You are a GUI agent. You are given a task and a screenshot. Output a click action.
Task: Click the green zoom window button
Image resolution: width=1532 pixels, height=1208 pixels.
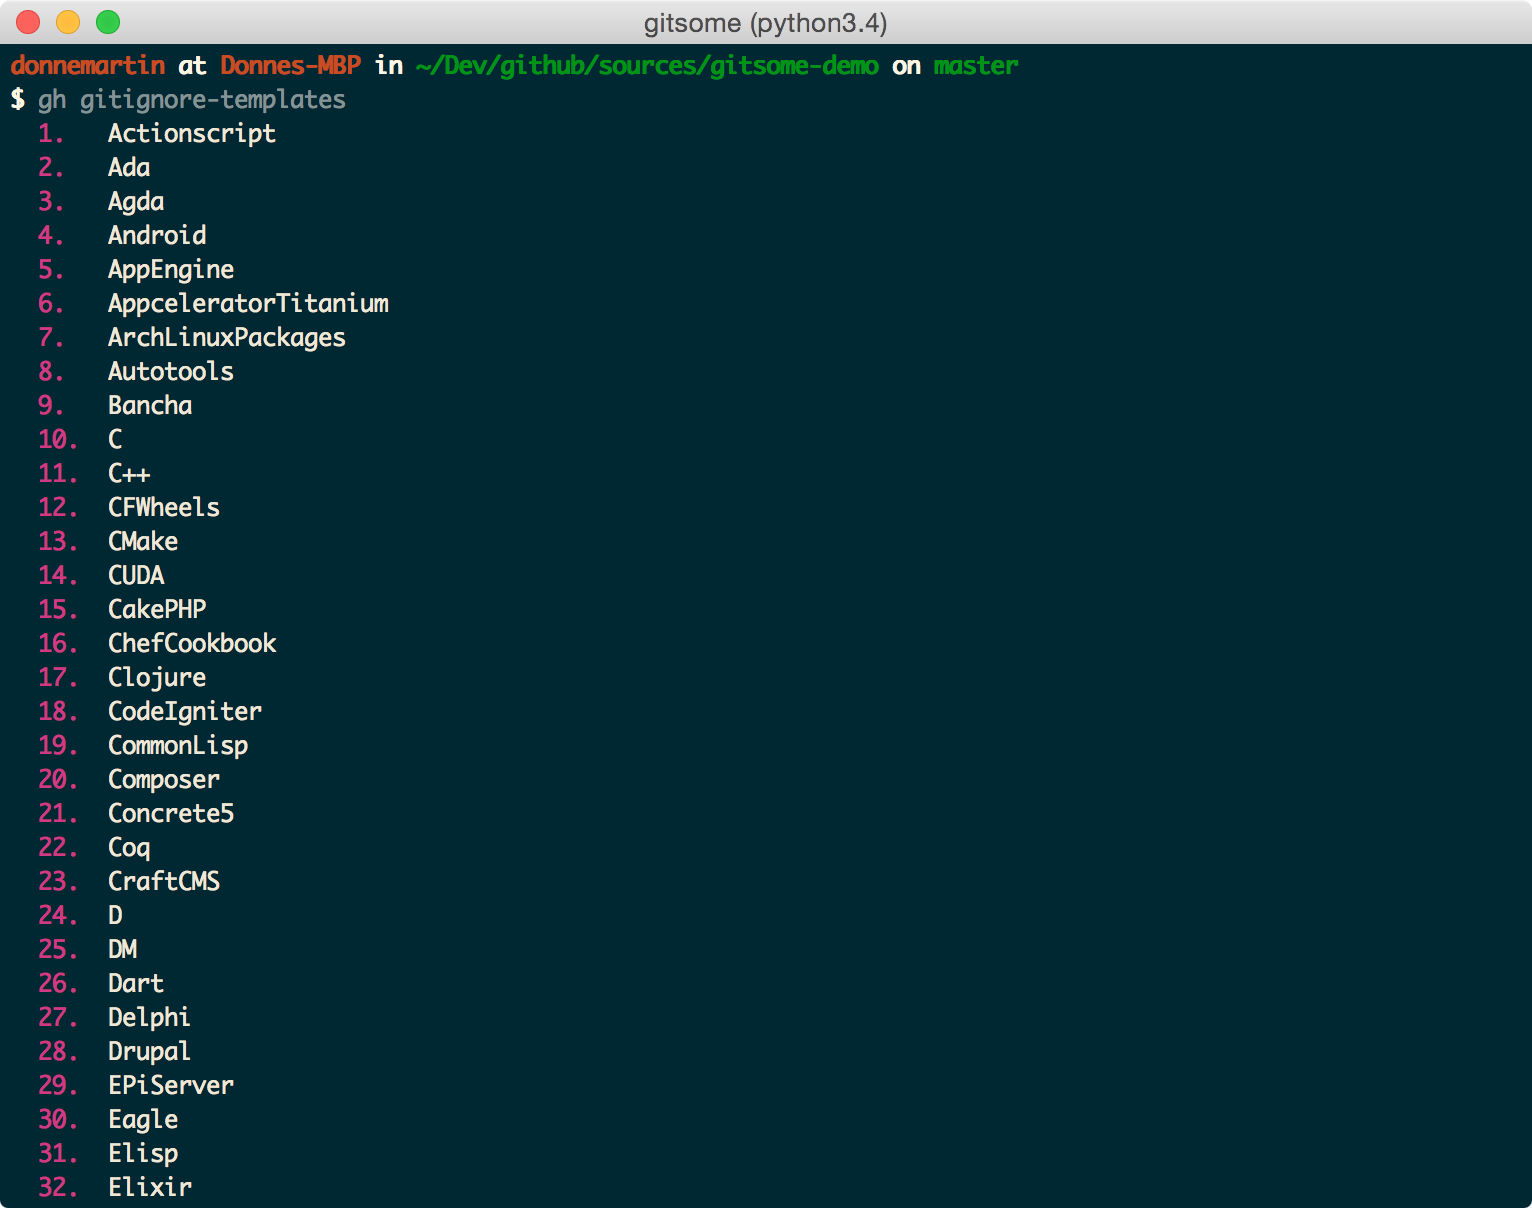(108, 22)
